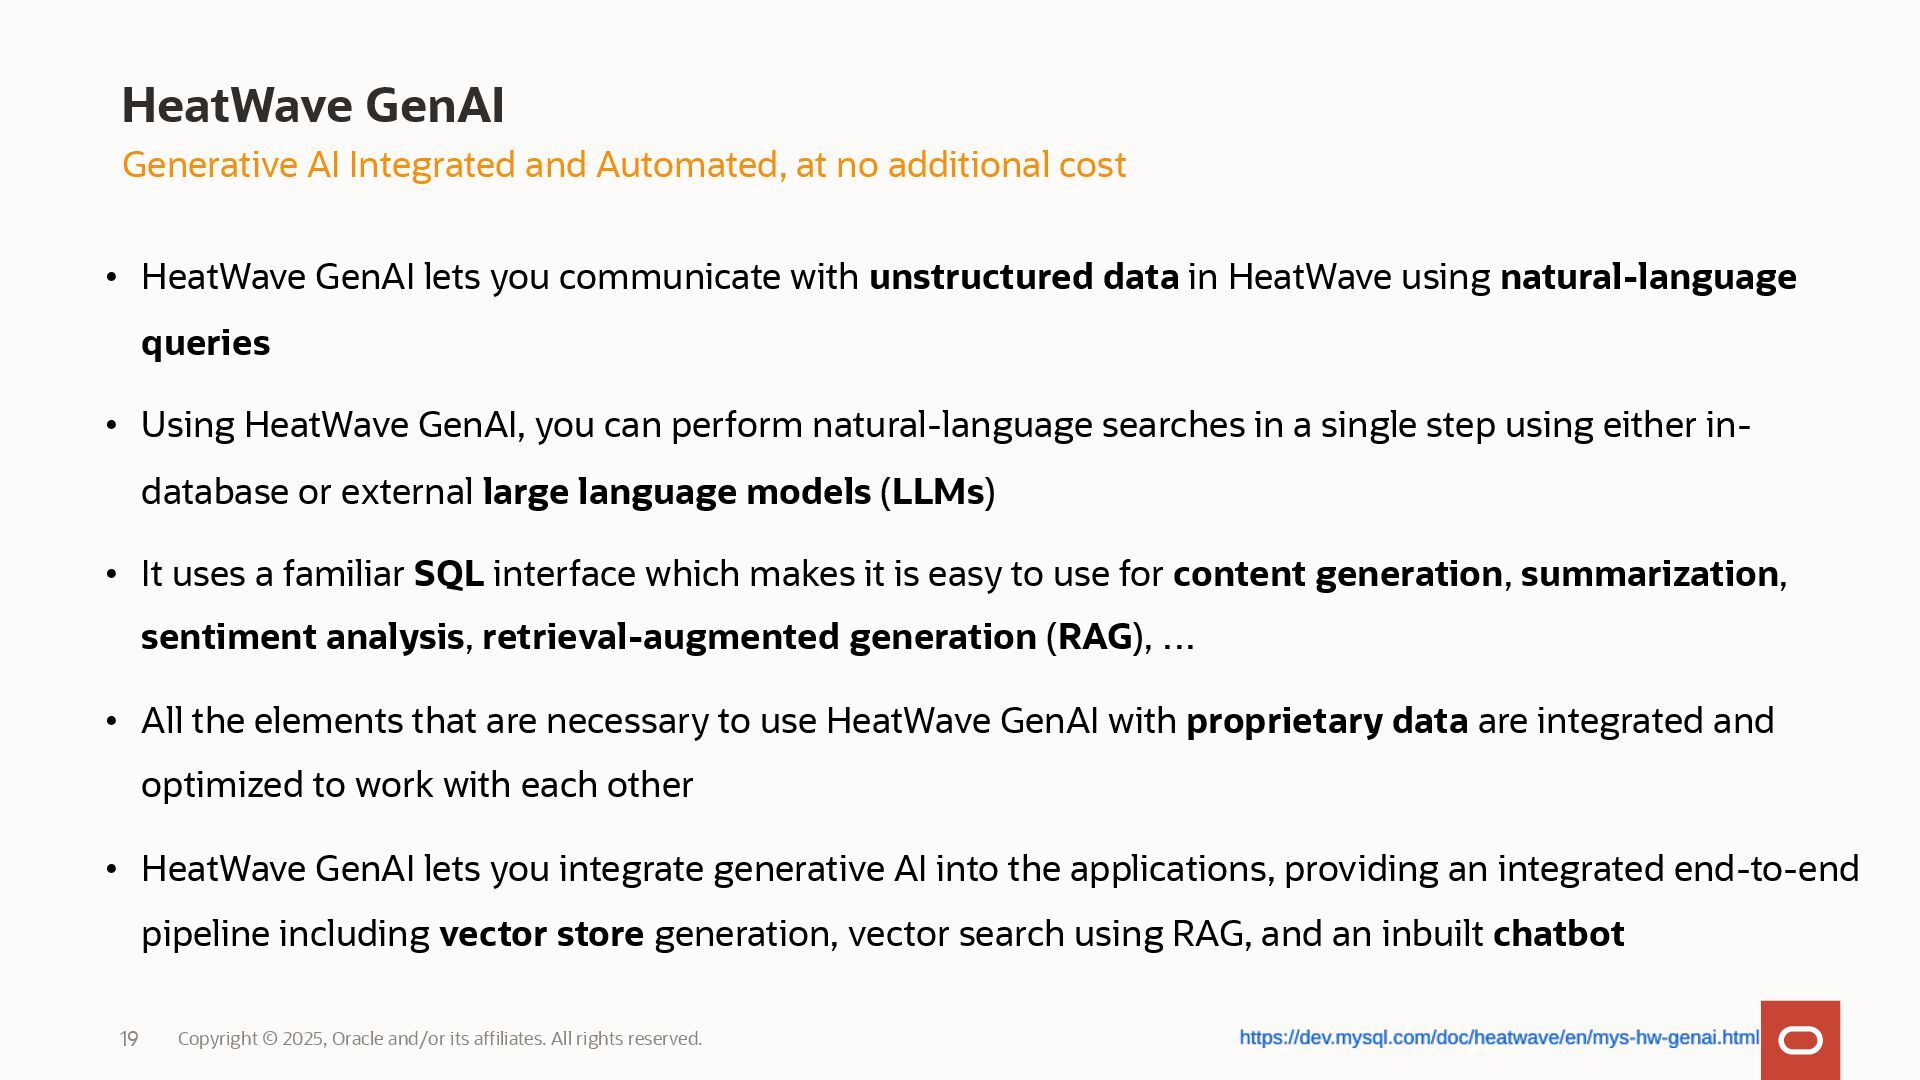Select the orange Generative AI subtitle
1920x1080 pixels.
pyautogui.click(x=623, y=165)
